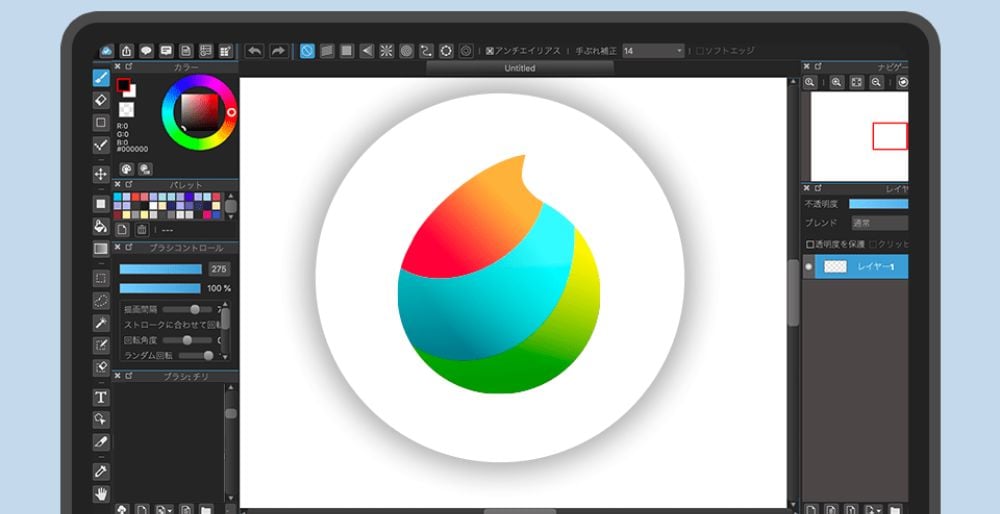The image size is (1000, 514).
Task: Pick the Bucket fill tool
Action: [101, 226]
